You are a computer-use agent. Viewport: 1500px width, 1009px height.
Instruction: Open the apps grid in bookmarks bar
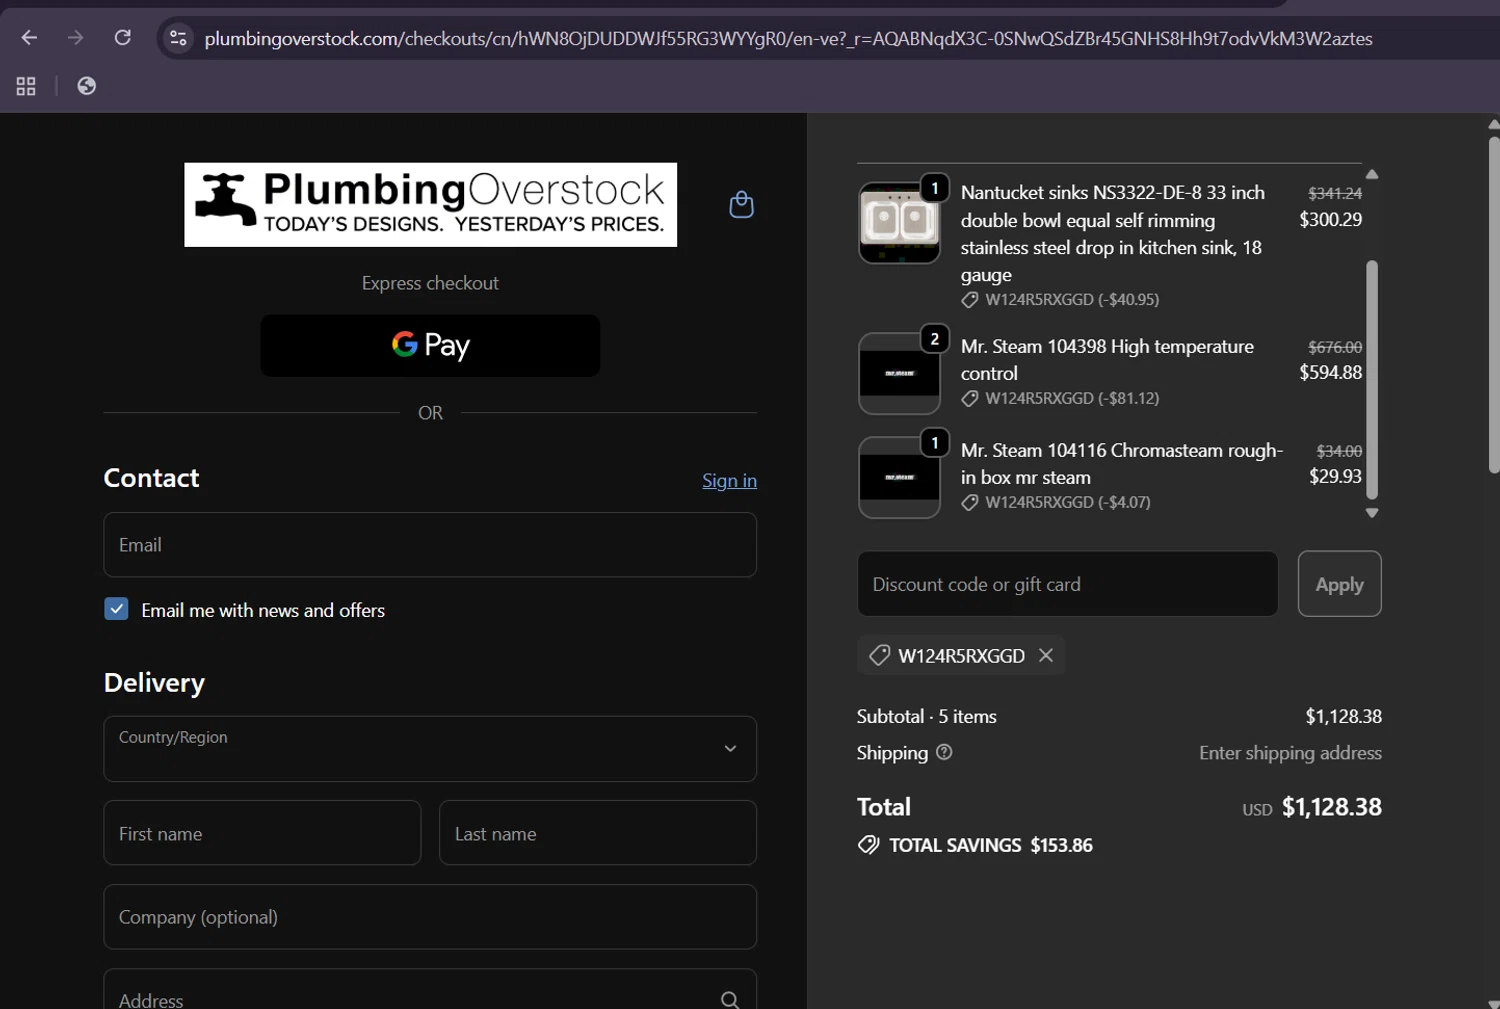26,87
